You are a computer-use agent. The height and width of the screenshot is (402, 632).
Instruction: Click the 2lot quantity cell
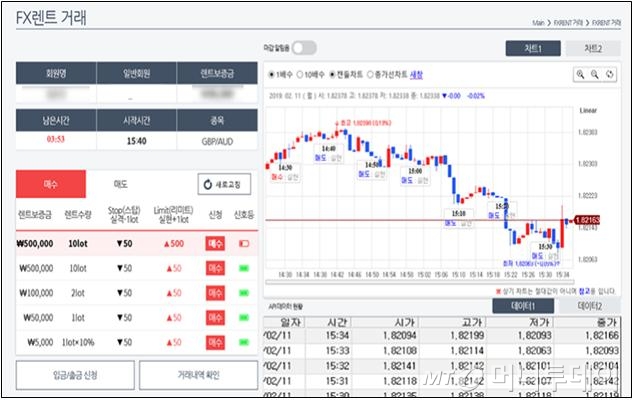(x=78, y=293)
